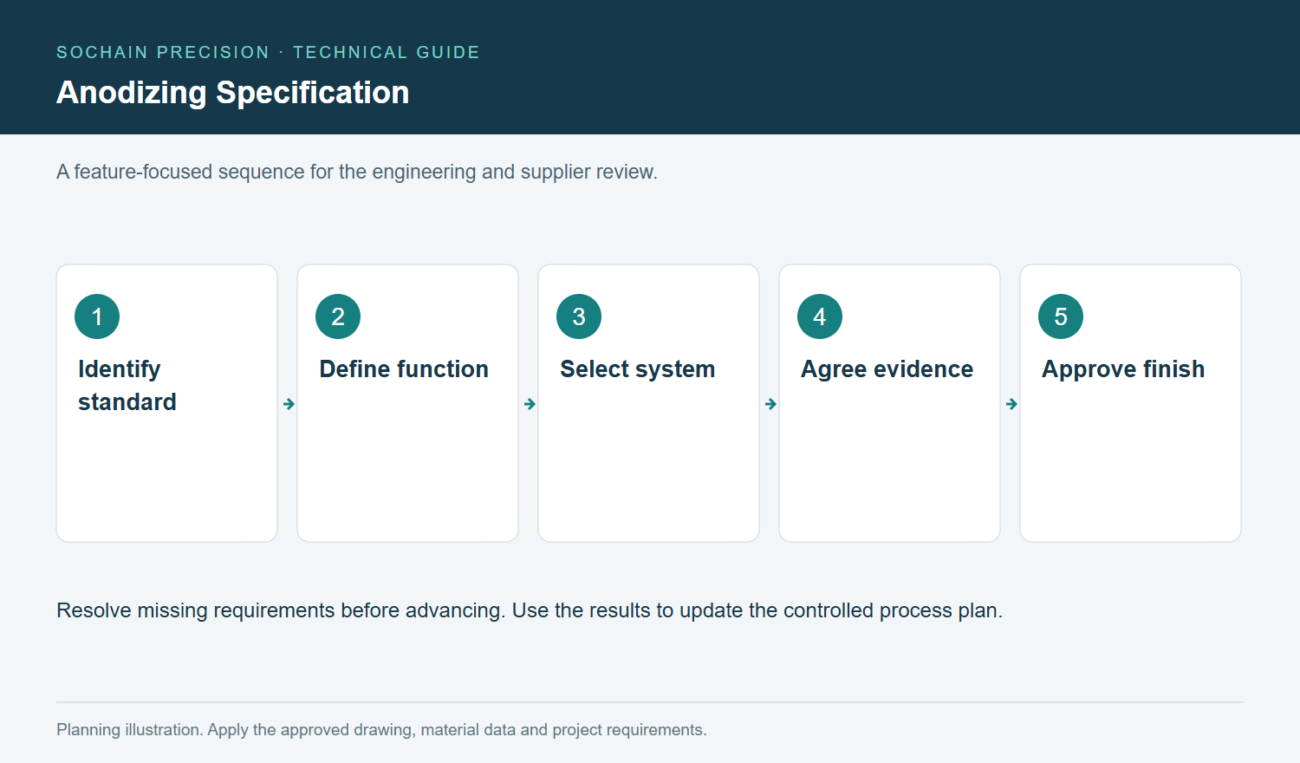
Task: Click the Anodizing Specification title
Action: click(233, 92)
